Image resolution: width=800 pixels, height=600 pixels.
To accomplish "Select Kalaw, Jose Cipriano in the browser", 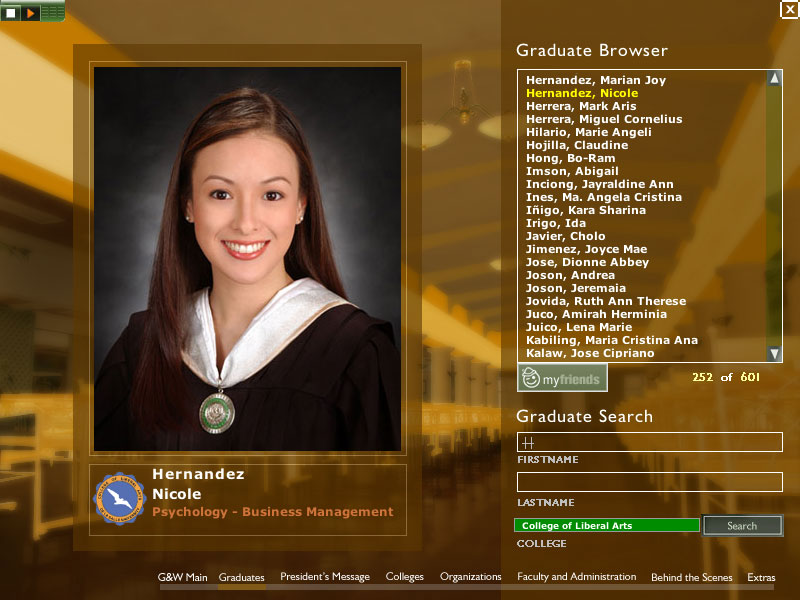I will (x=590, y=353).
